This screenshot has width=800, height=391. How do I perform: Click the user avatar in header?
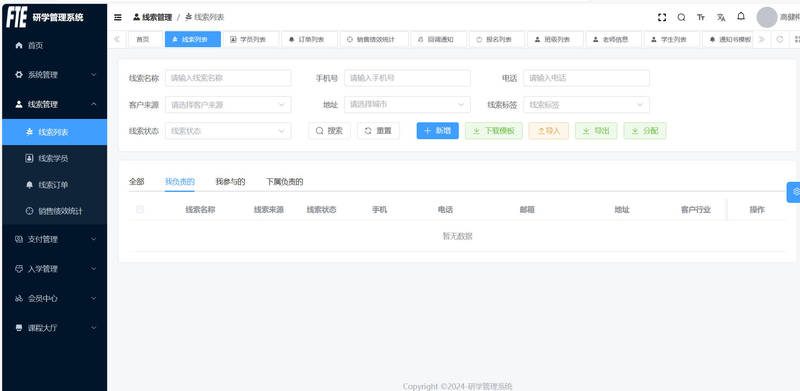(766, 17)
